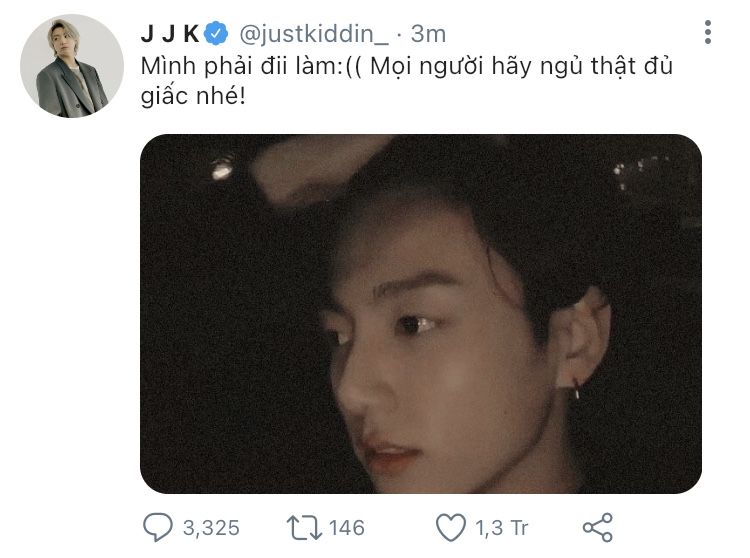The image size is (750, 558).
Task: Click the earring in the attached photo
Action: click(x=576, y=388)
